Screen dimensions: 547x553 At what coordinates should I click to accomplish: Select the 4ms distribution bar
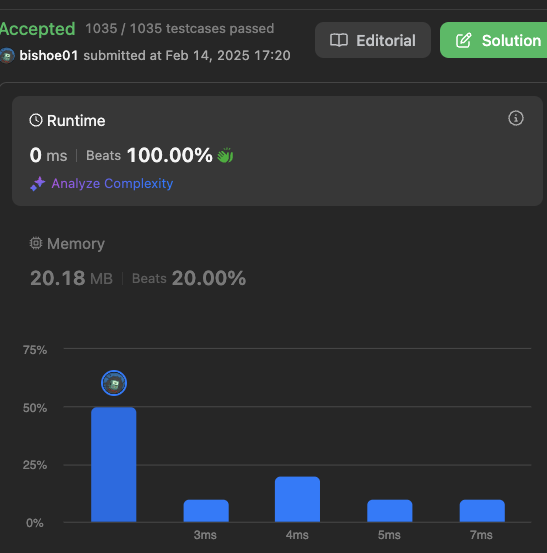pos(297,499)
